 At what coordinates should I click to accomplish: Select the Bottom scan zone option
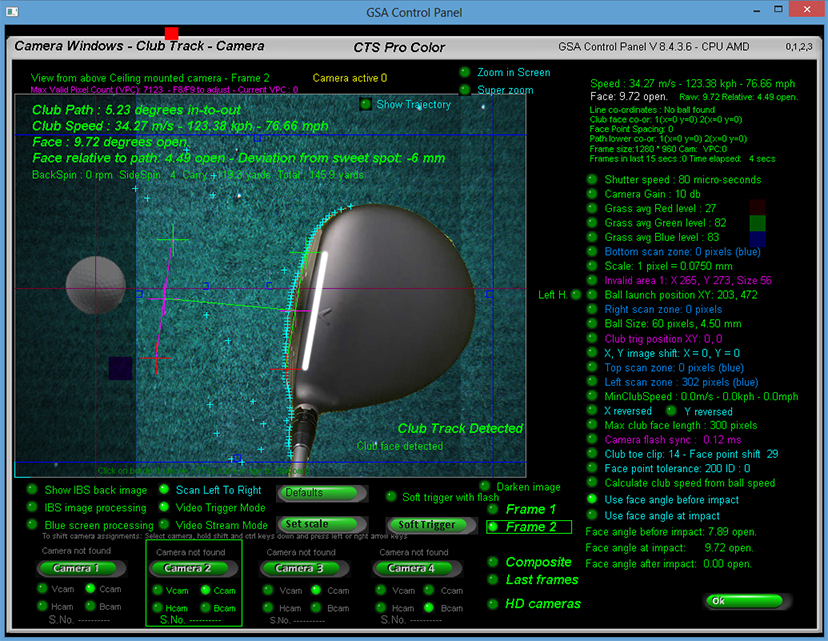(592, 251)
